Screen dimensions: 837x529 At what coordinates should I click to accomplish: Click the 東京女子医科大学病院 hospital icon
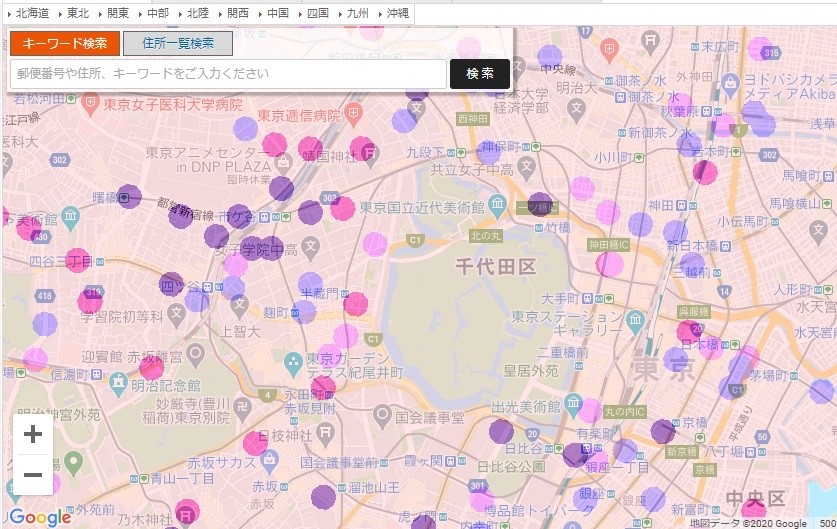89,104
